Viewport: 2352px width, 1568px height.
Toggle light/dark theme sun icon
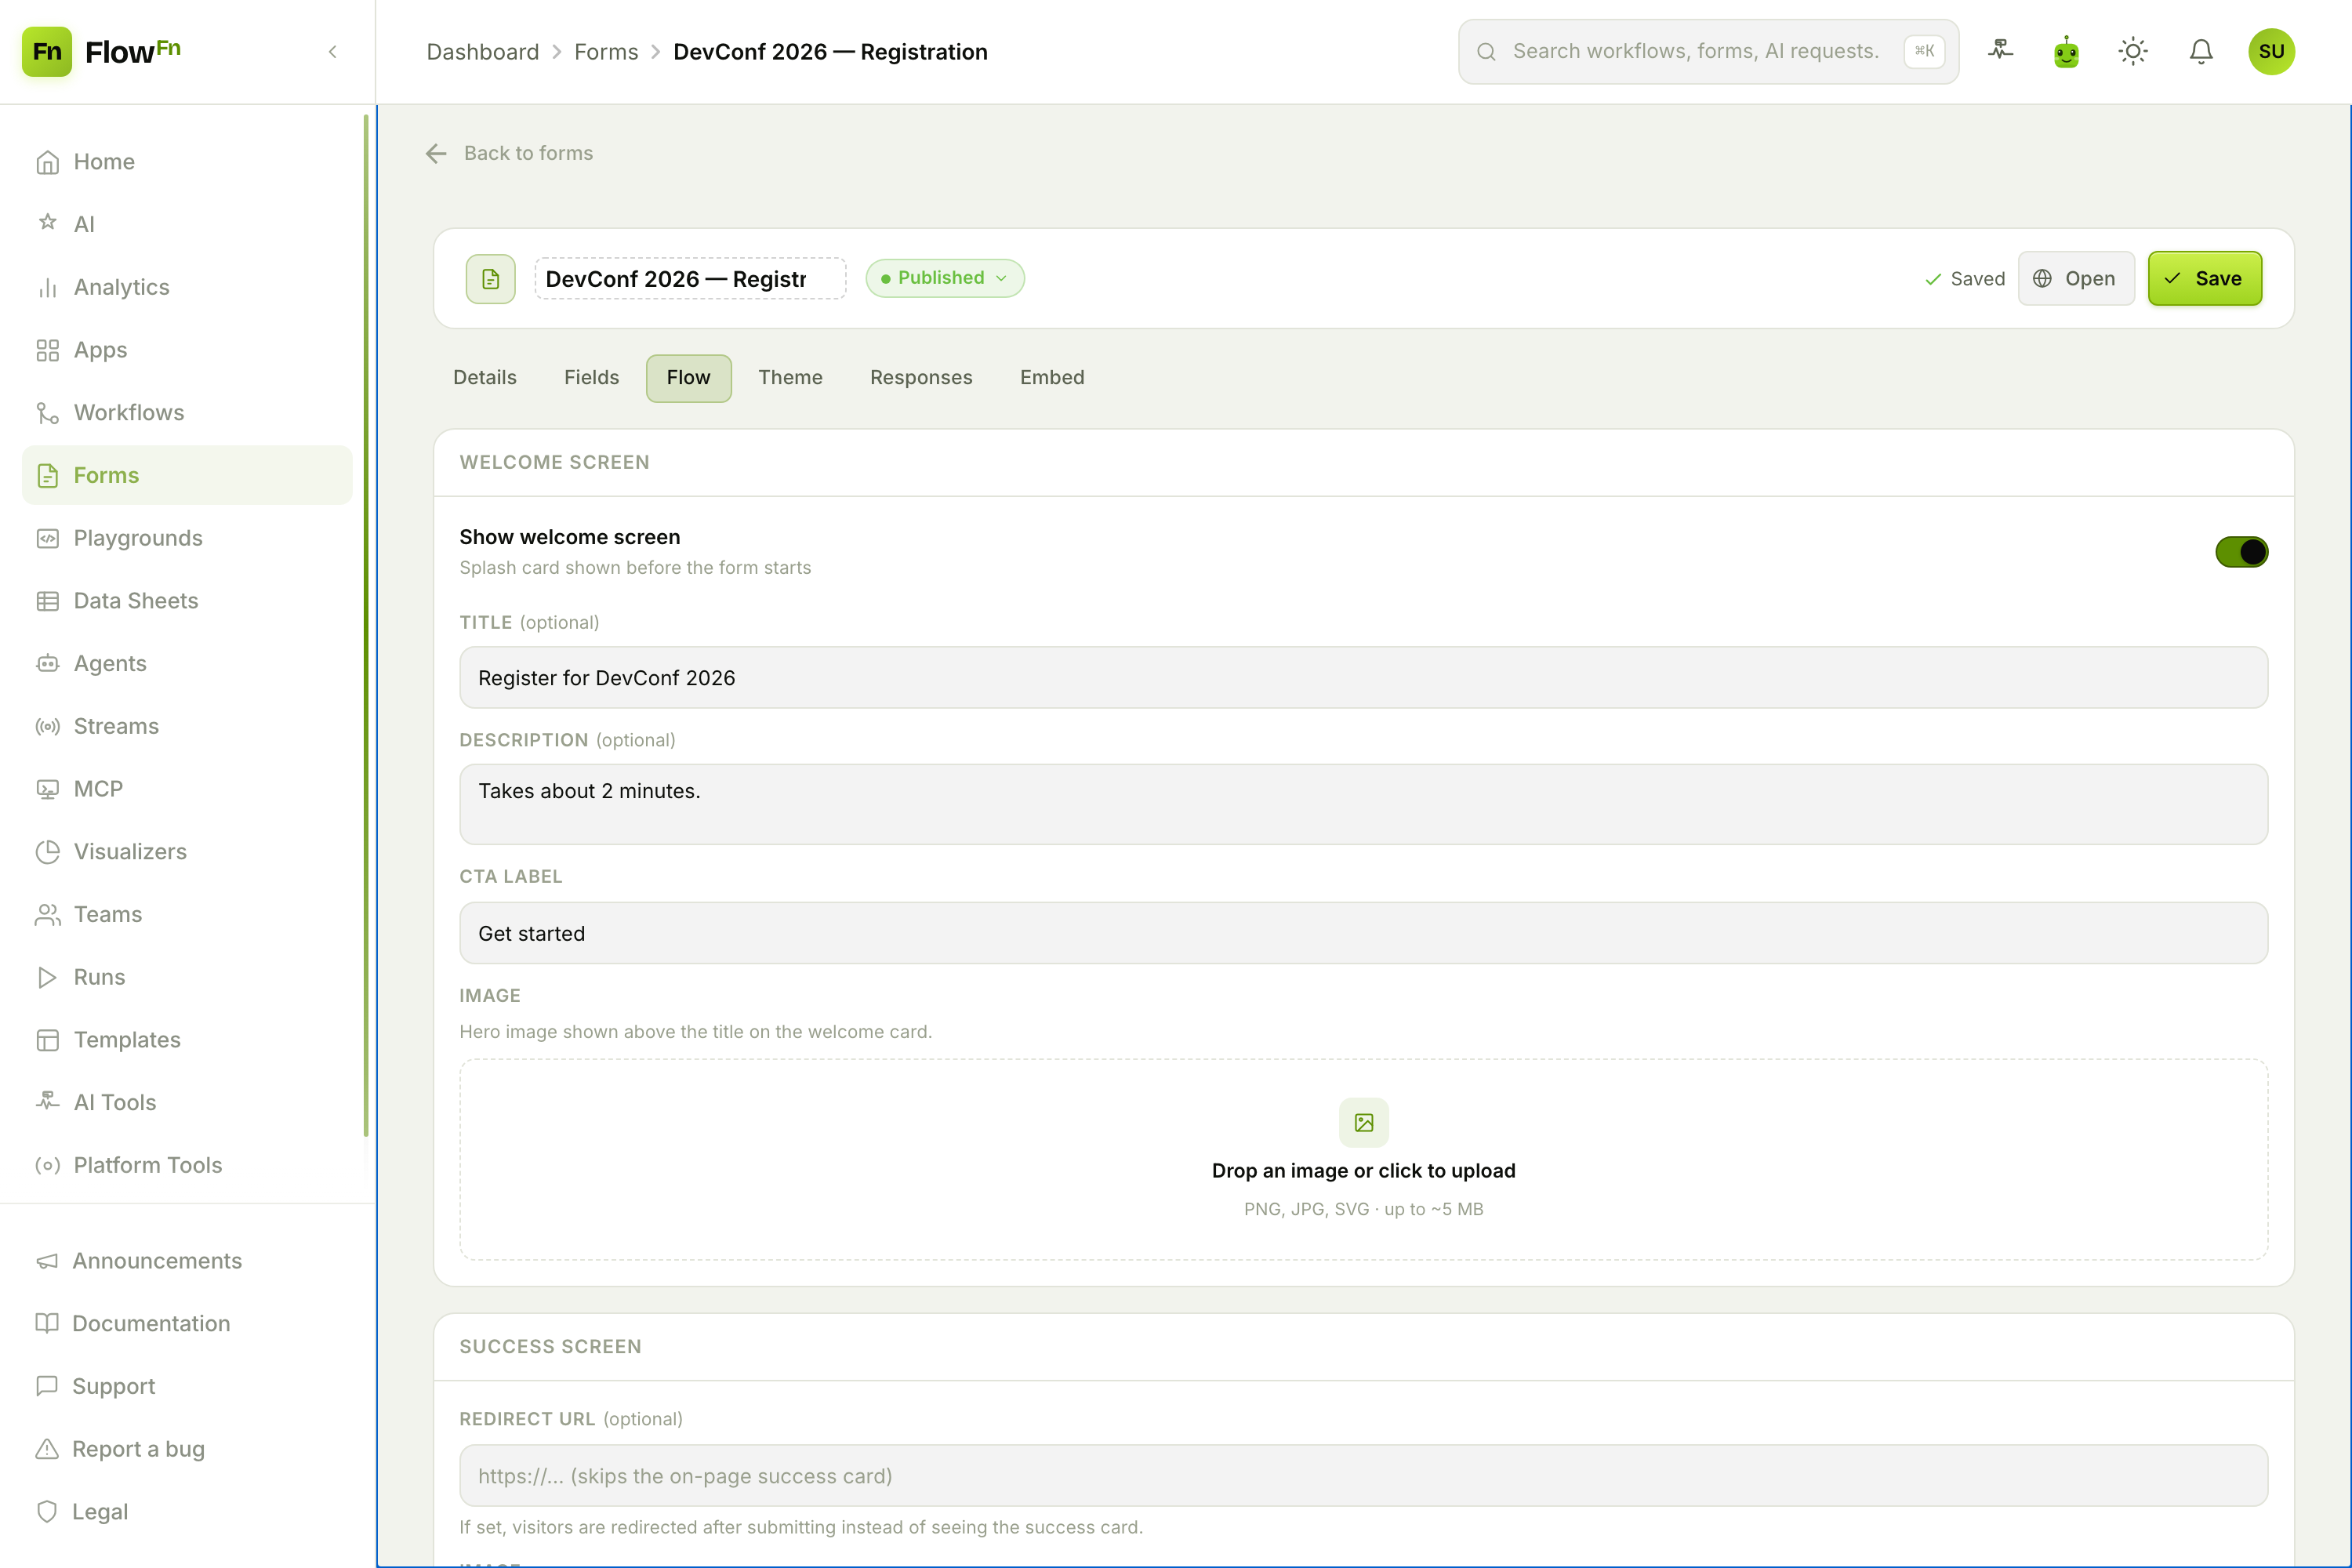[2133, 51]
